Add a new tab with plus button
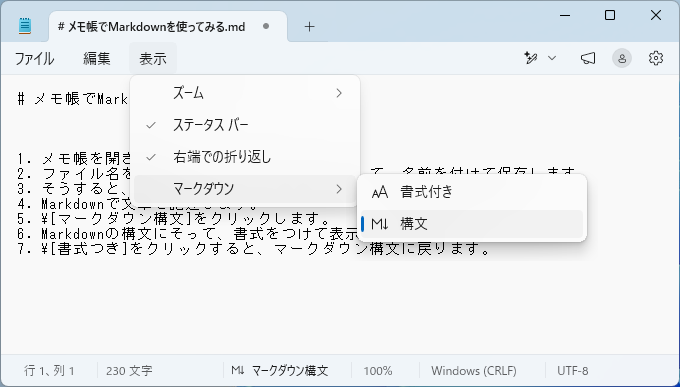680x387 pixels. point(309,26)
